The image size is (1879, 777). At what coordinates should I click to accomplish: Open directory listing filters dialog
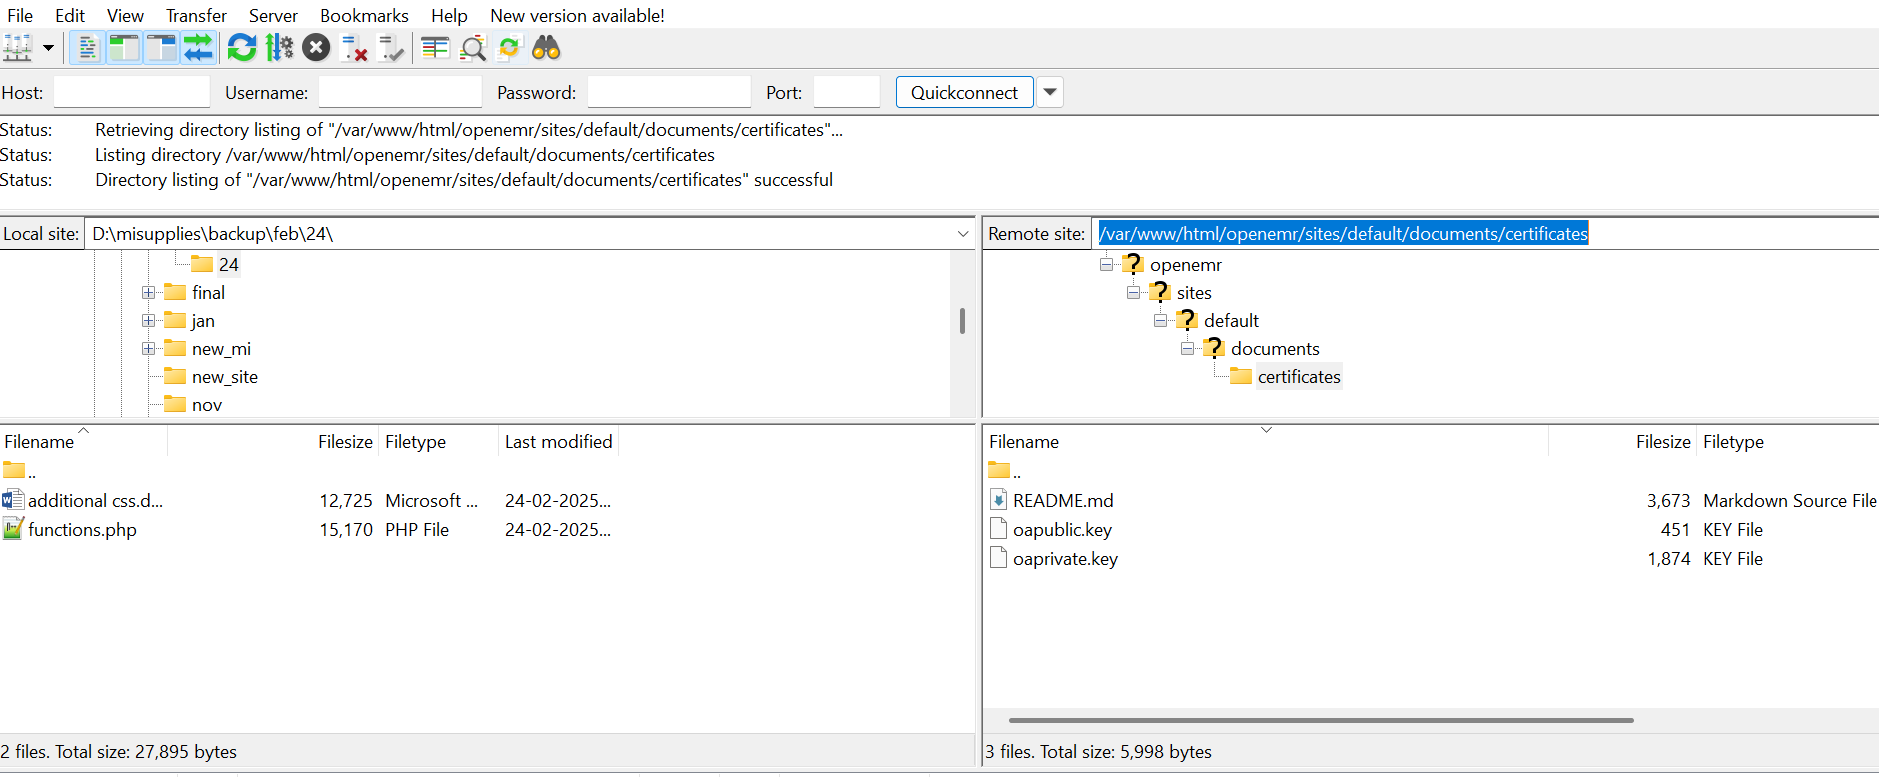click(435, 48)
